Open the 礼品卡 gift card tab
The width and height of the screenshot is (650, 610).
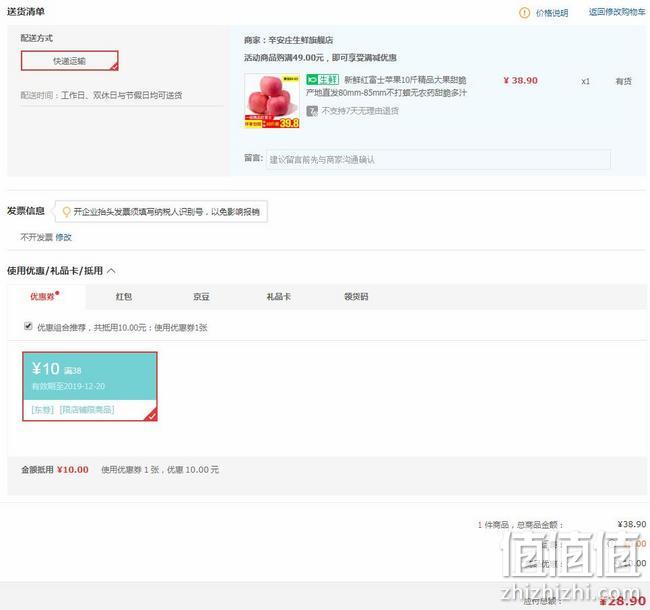[x=279, y=297]
